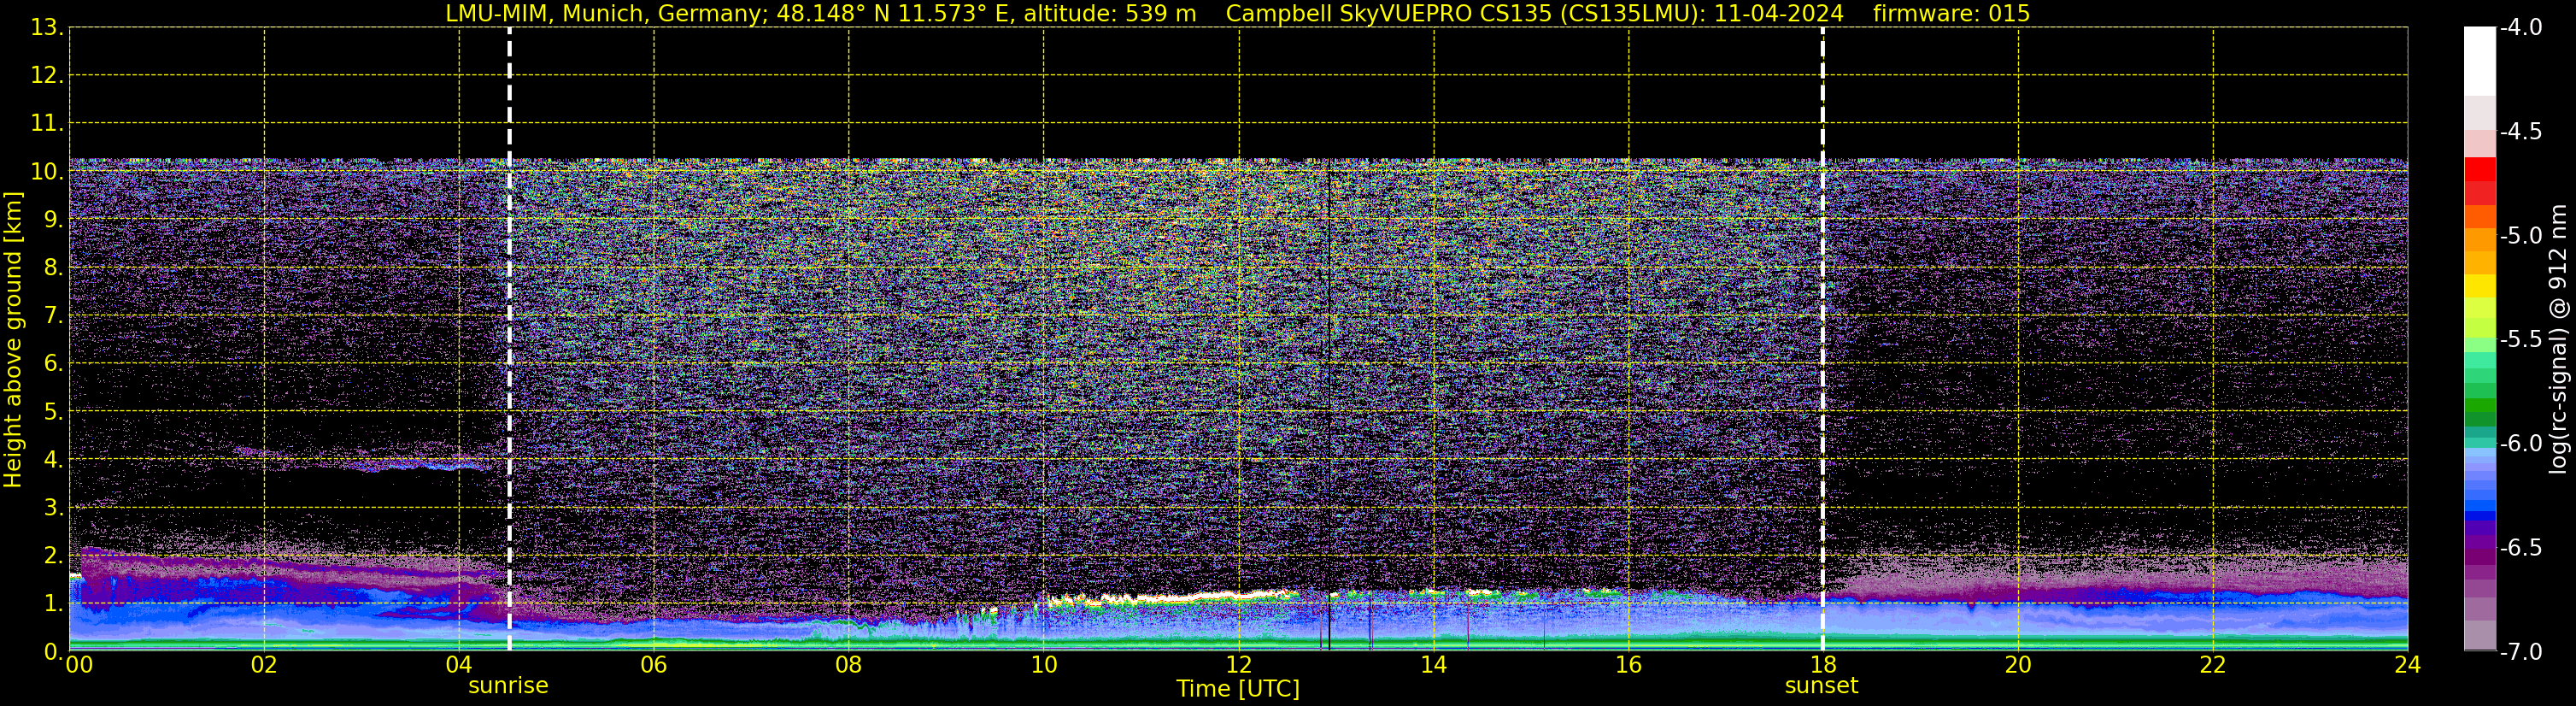Click the sunrise label below the axis

click(x=508, y=685)
